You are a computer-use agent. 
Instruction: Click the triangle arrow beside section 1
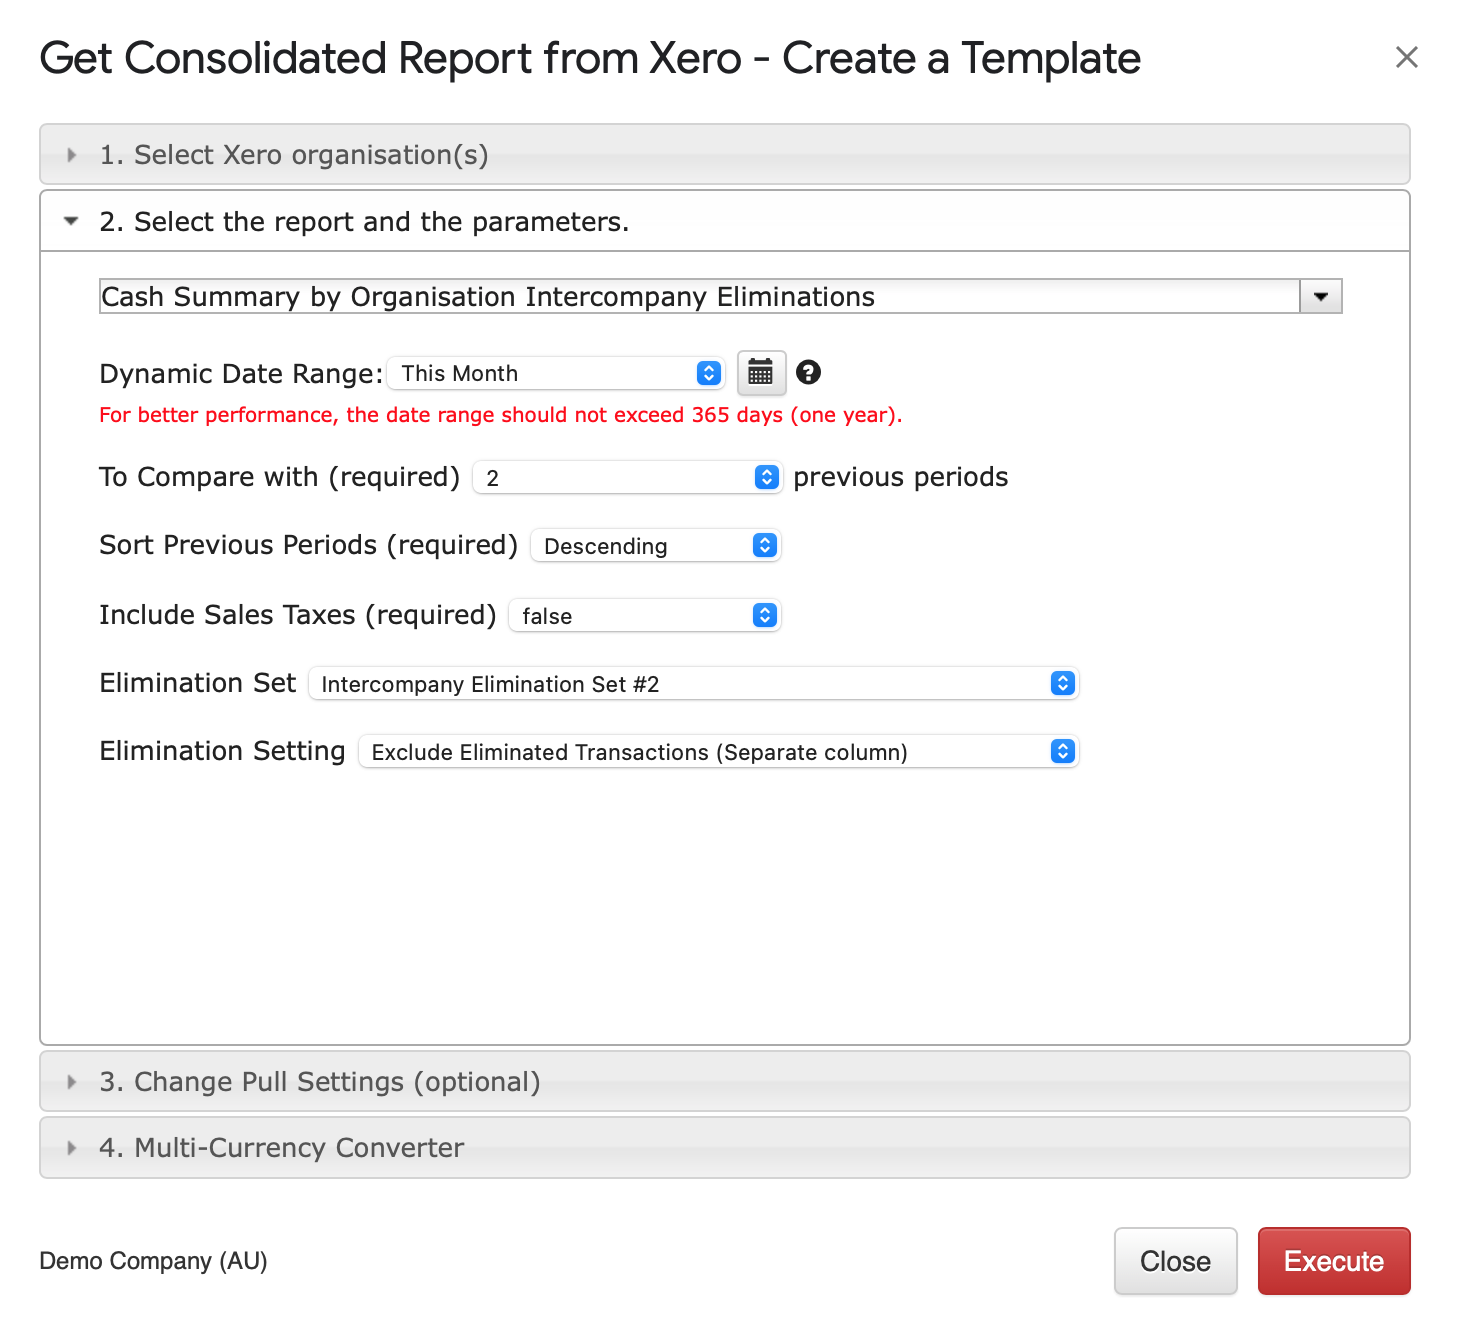click(71, 155)
